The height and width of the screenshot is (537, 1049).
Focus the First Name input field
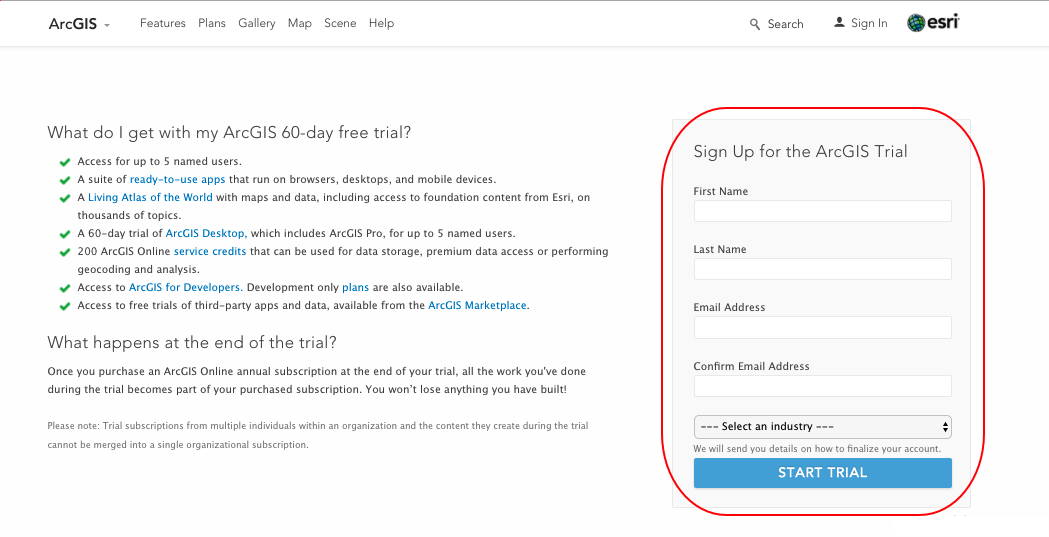[822, 211]
